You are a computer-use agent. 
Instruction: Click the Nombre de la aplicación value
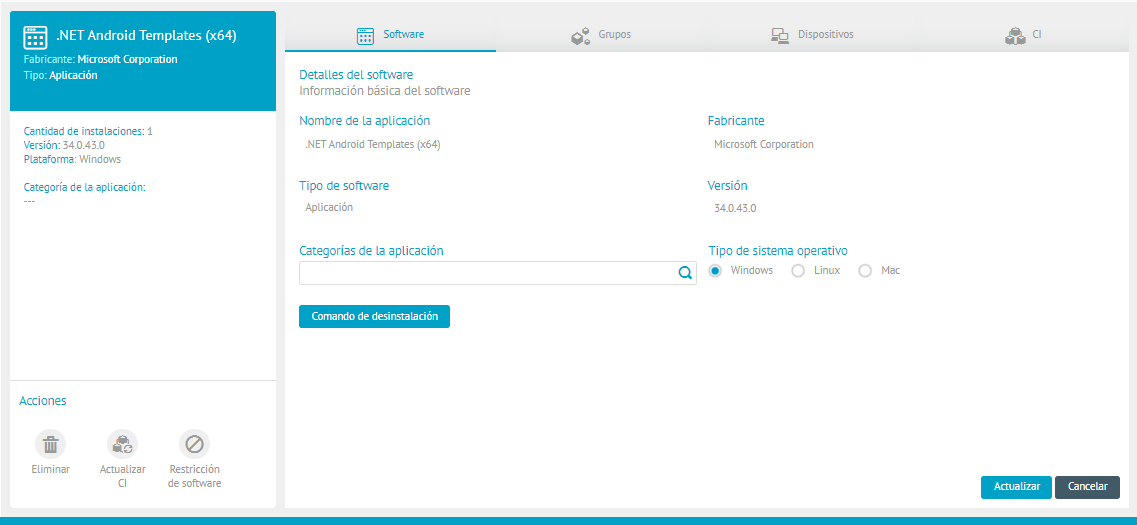[373, 144]
